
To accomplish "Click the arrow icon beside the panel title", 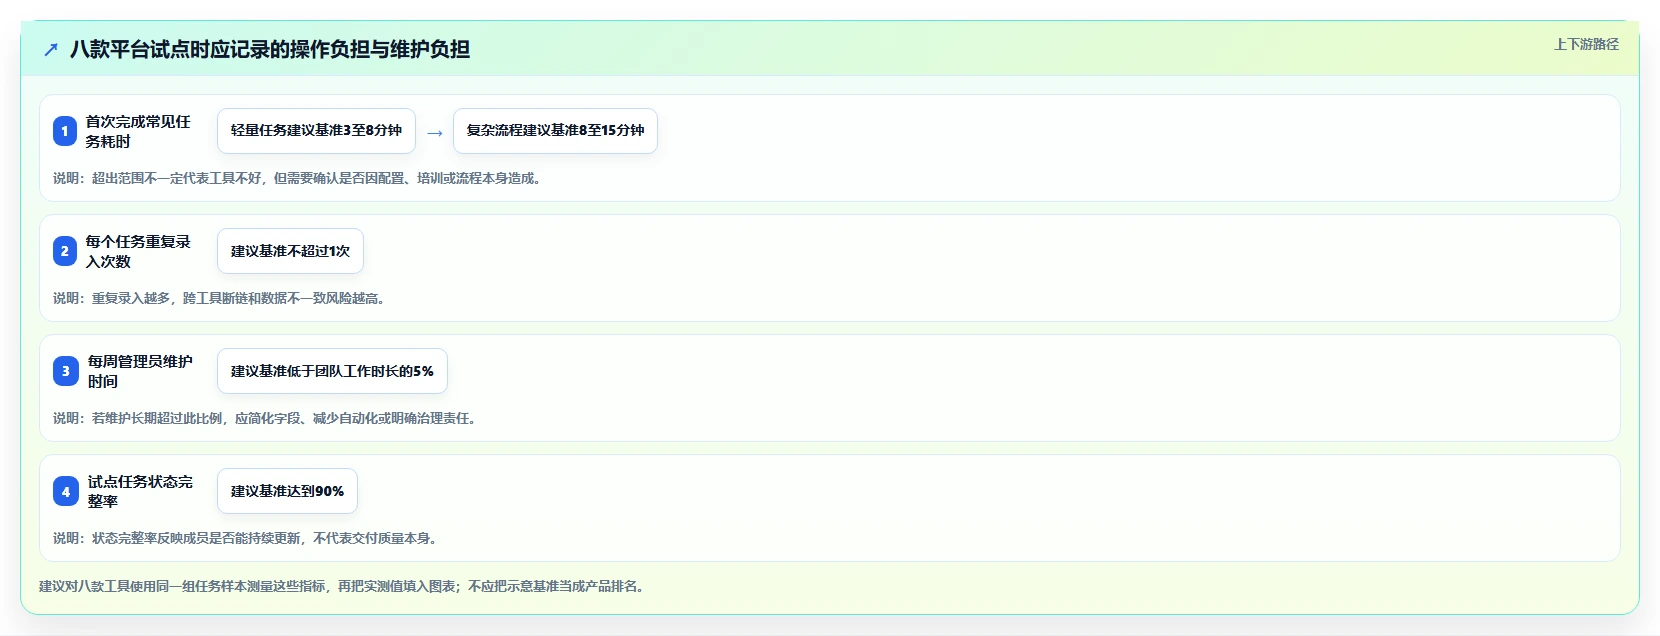I will (51, 49).
